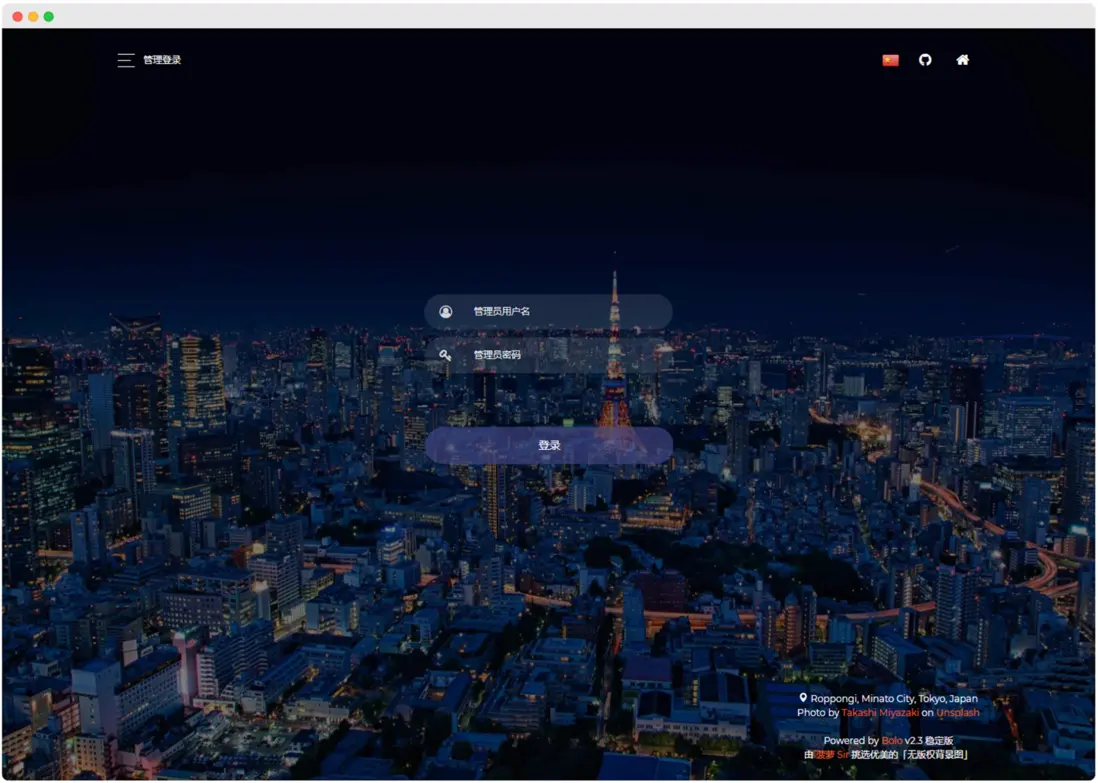Viewport: 1098px width, 783px height.
Task: Go to the home page icon
Action: click(x=963, y=60)
